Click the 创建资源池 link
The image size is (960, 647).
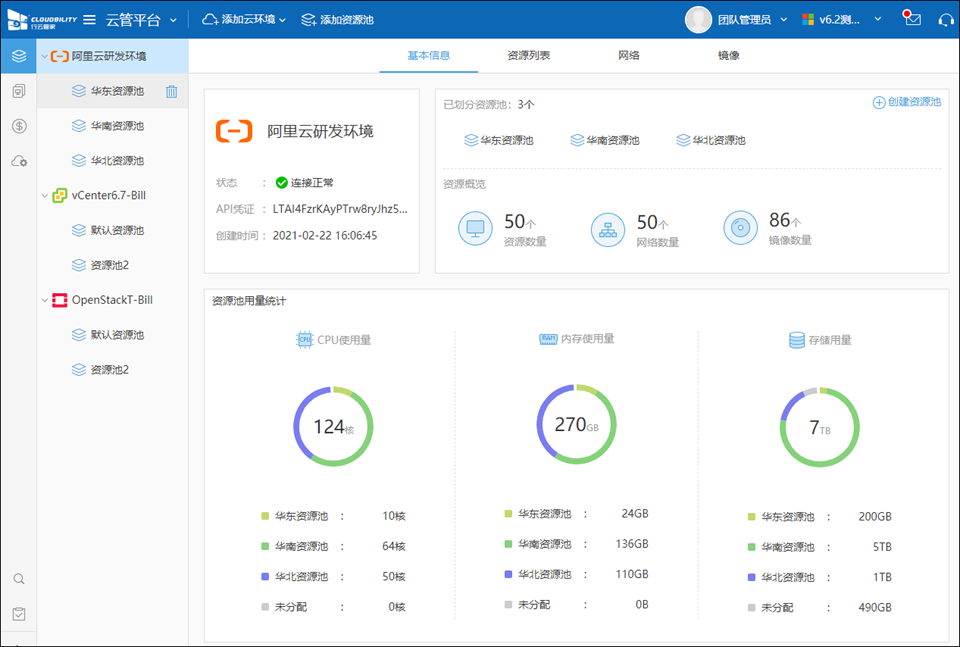tap(906, 102)
